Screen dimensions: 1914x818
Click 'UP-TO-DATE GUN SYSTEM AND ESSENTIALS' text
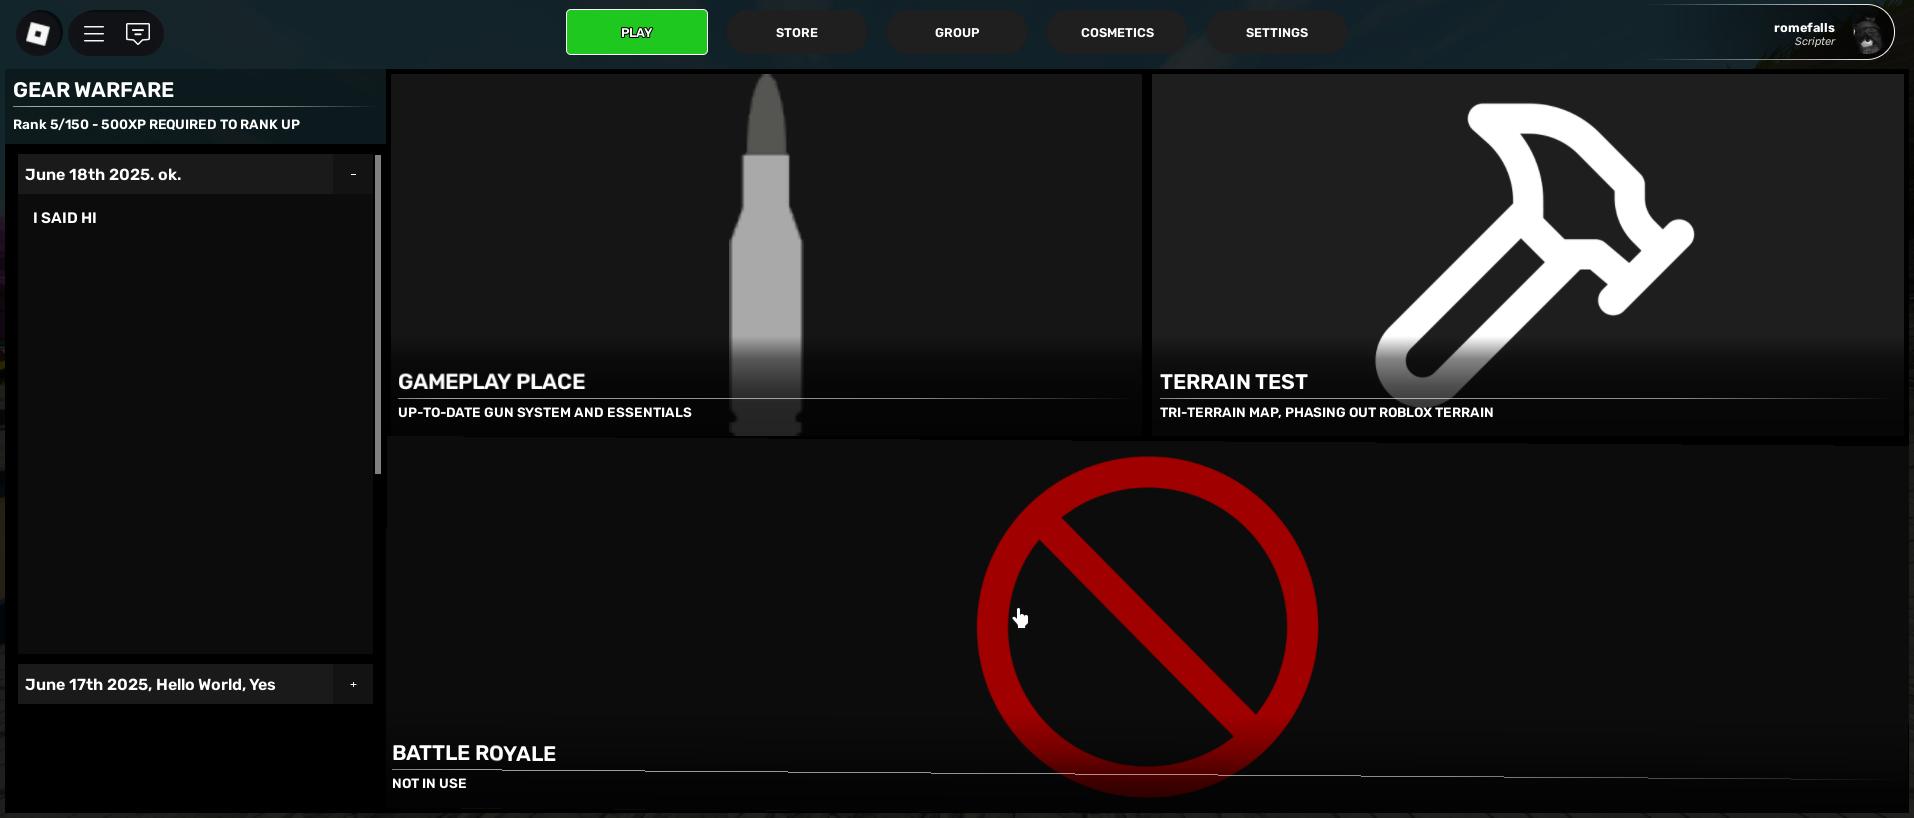[x=545, y=412]
